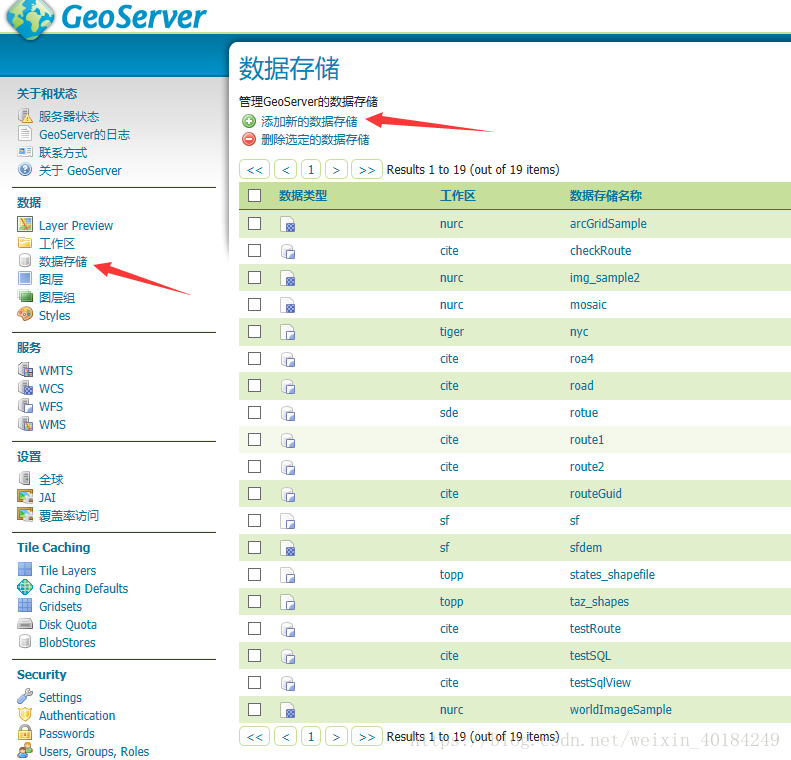Click the Security Settings wrench icon
Viewport: 791px width, 760px height.
point(25,696)
